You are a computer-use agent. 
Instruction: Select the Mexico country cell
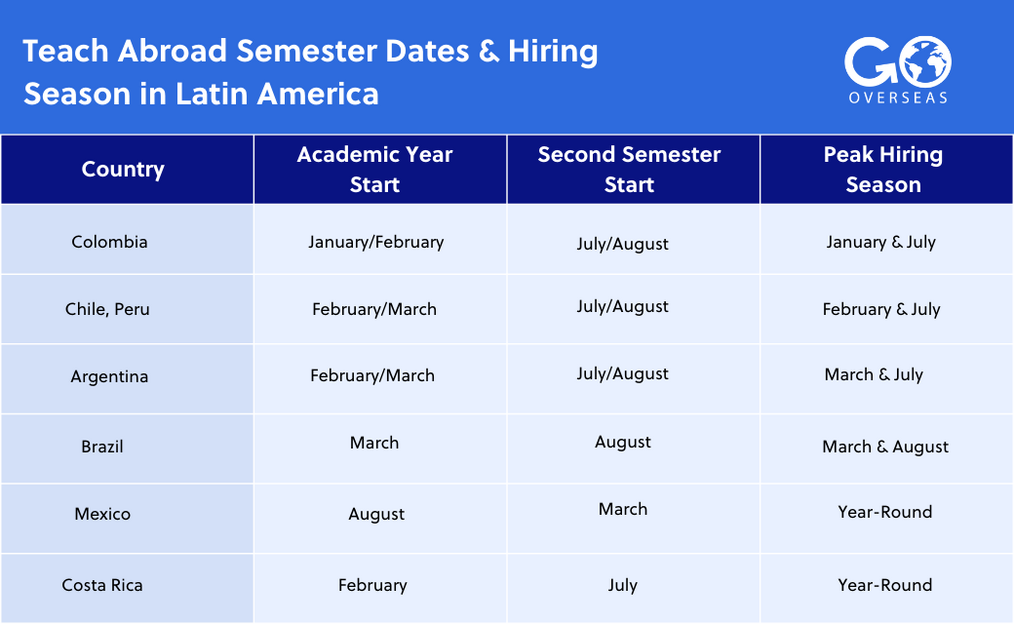(x=102, y=514)
